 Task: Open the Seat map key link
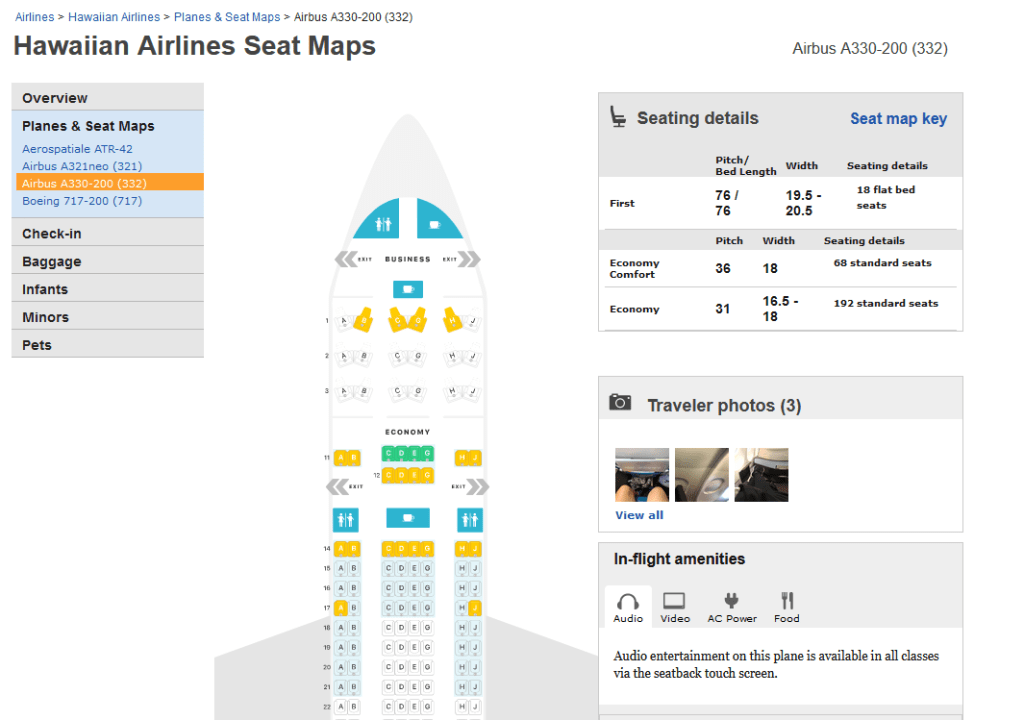898,118
